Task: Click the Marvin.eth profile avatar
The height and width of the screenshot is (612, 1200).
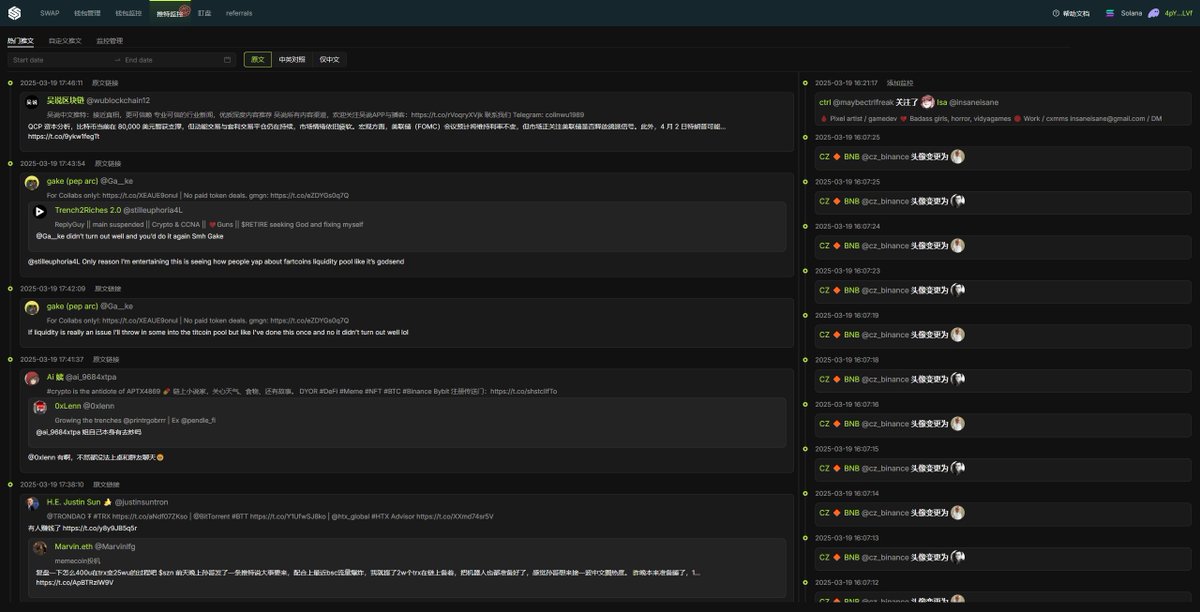Action: tap(40, 548)
